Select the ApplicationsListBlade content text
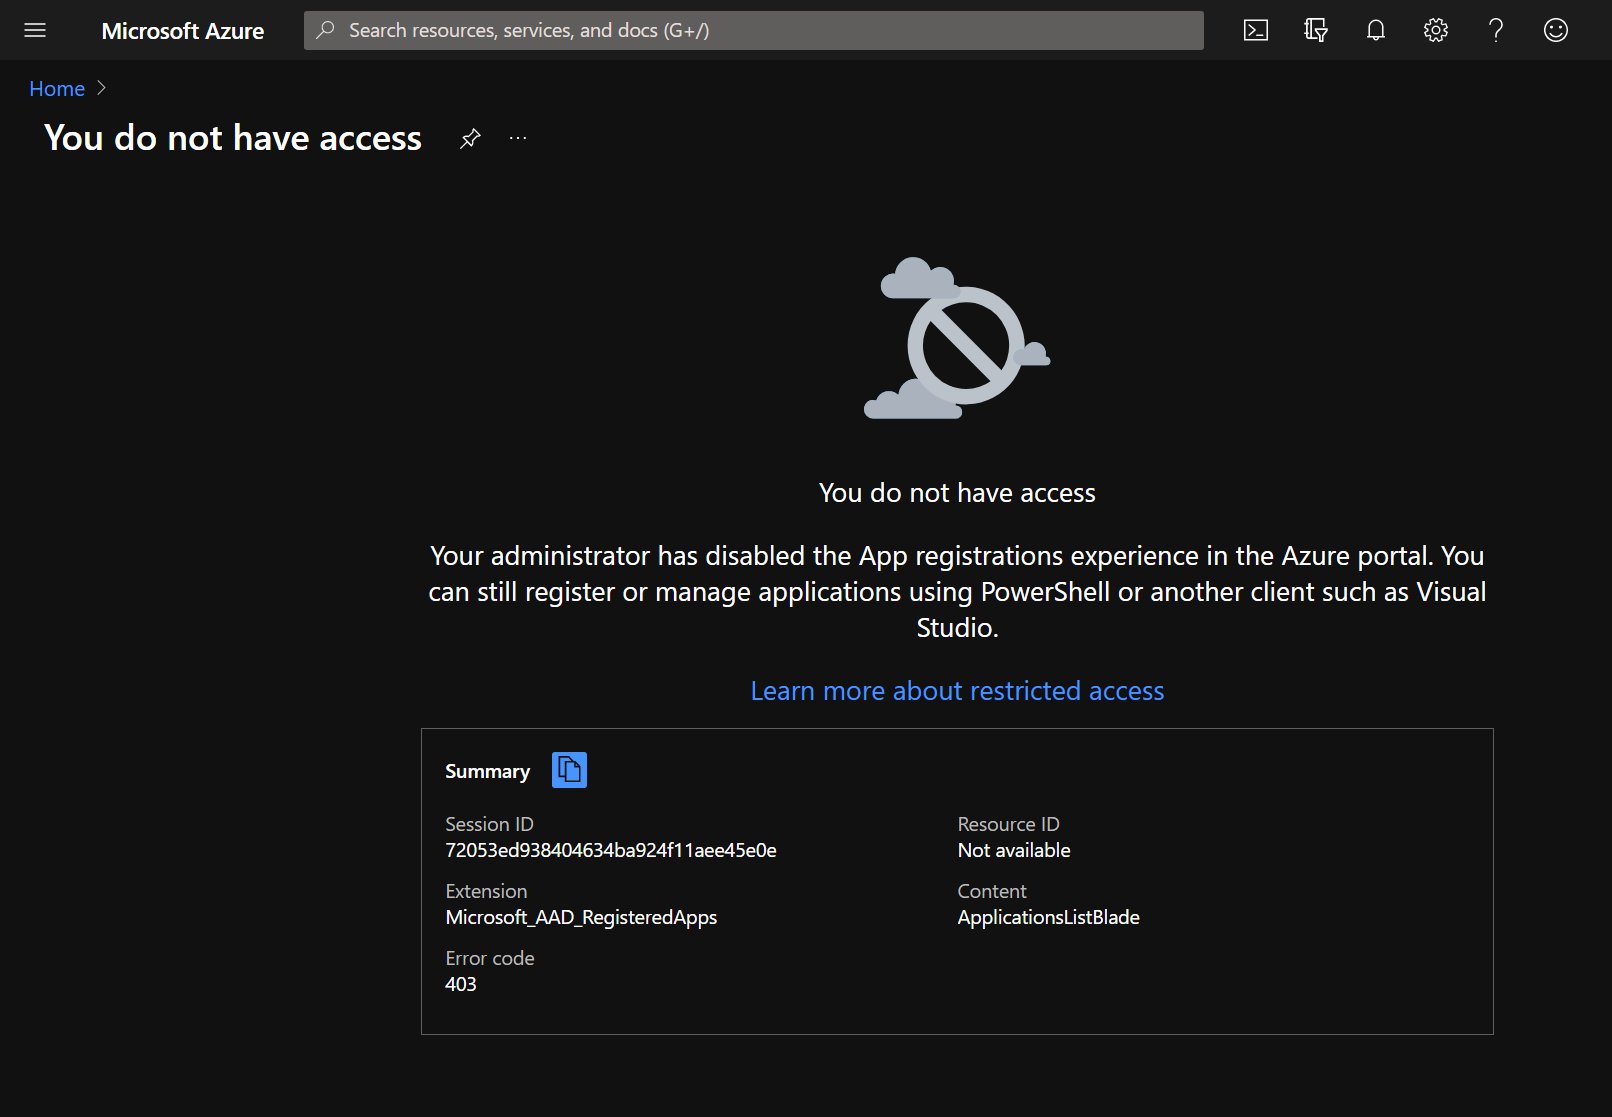 coord(1048,917)
